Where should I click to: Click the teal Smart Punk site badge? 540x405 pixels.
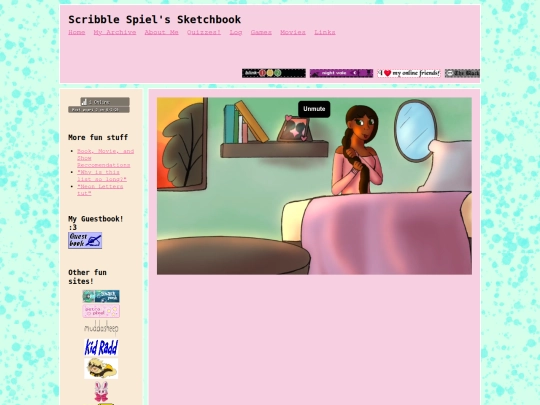[x=101, y=296]
